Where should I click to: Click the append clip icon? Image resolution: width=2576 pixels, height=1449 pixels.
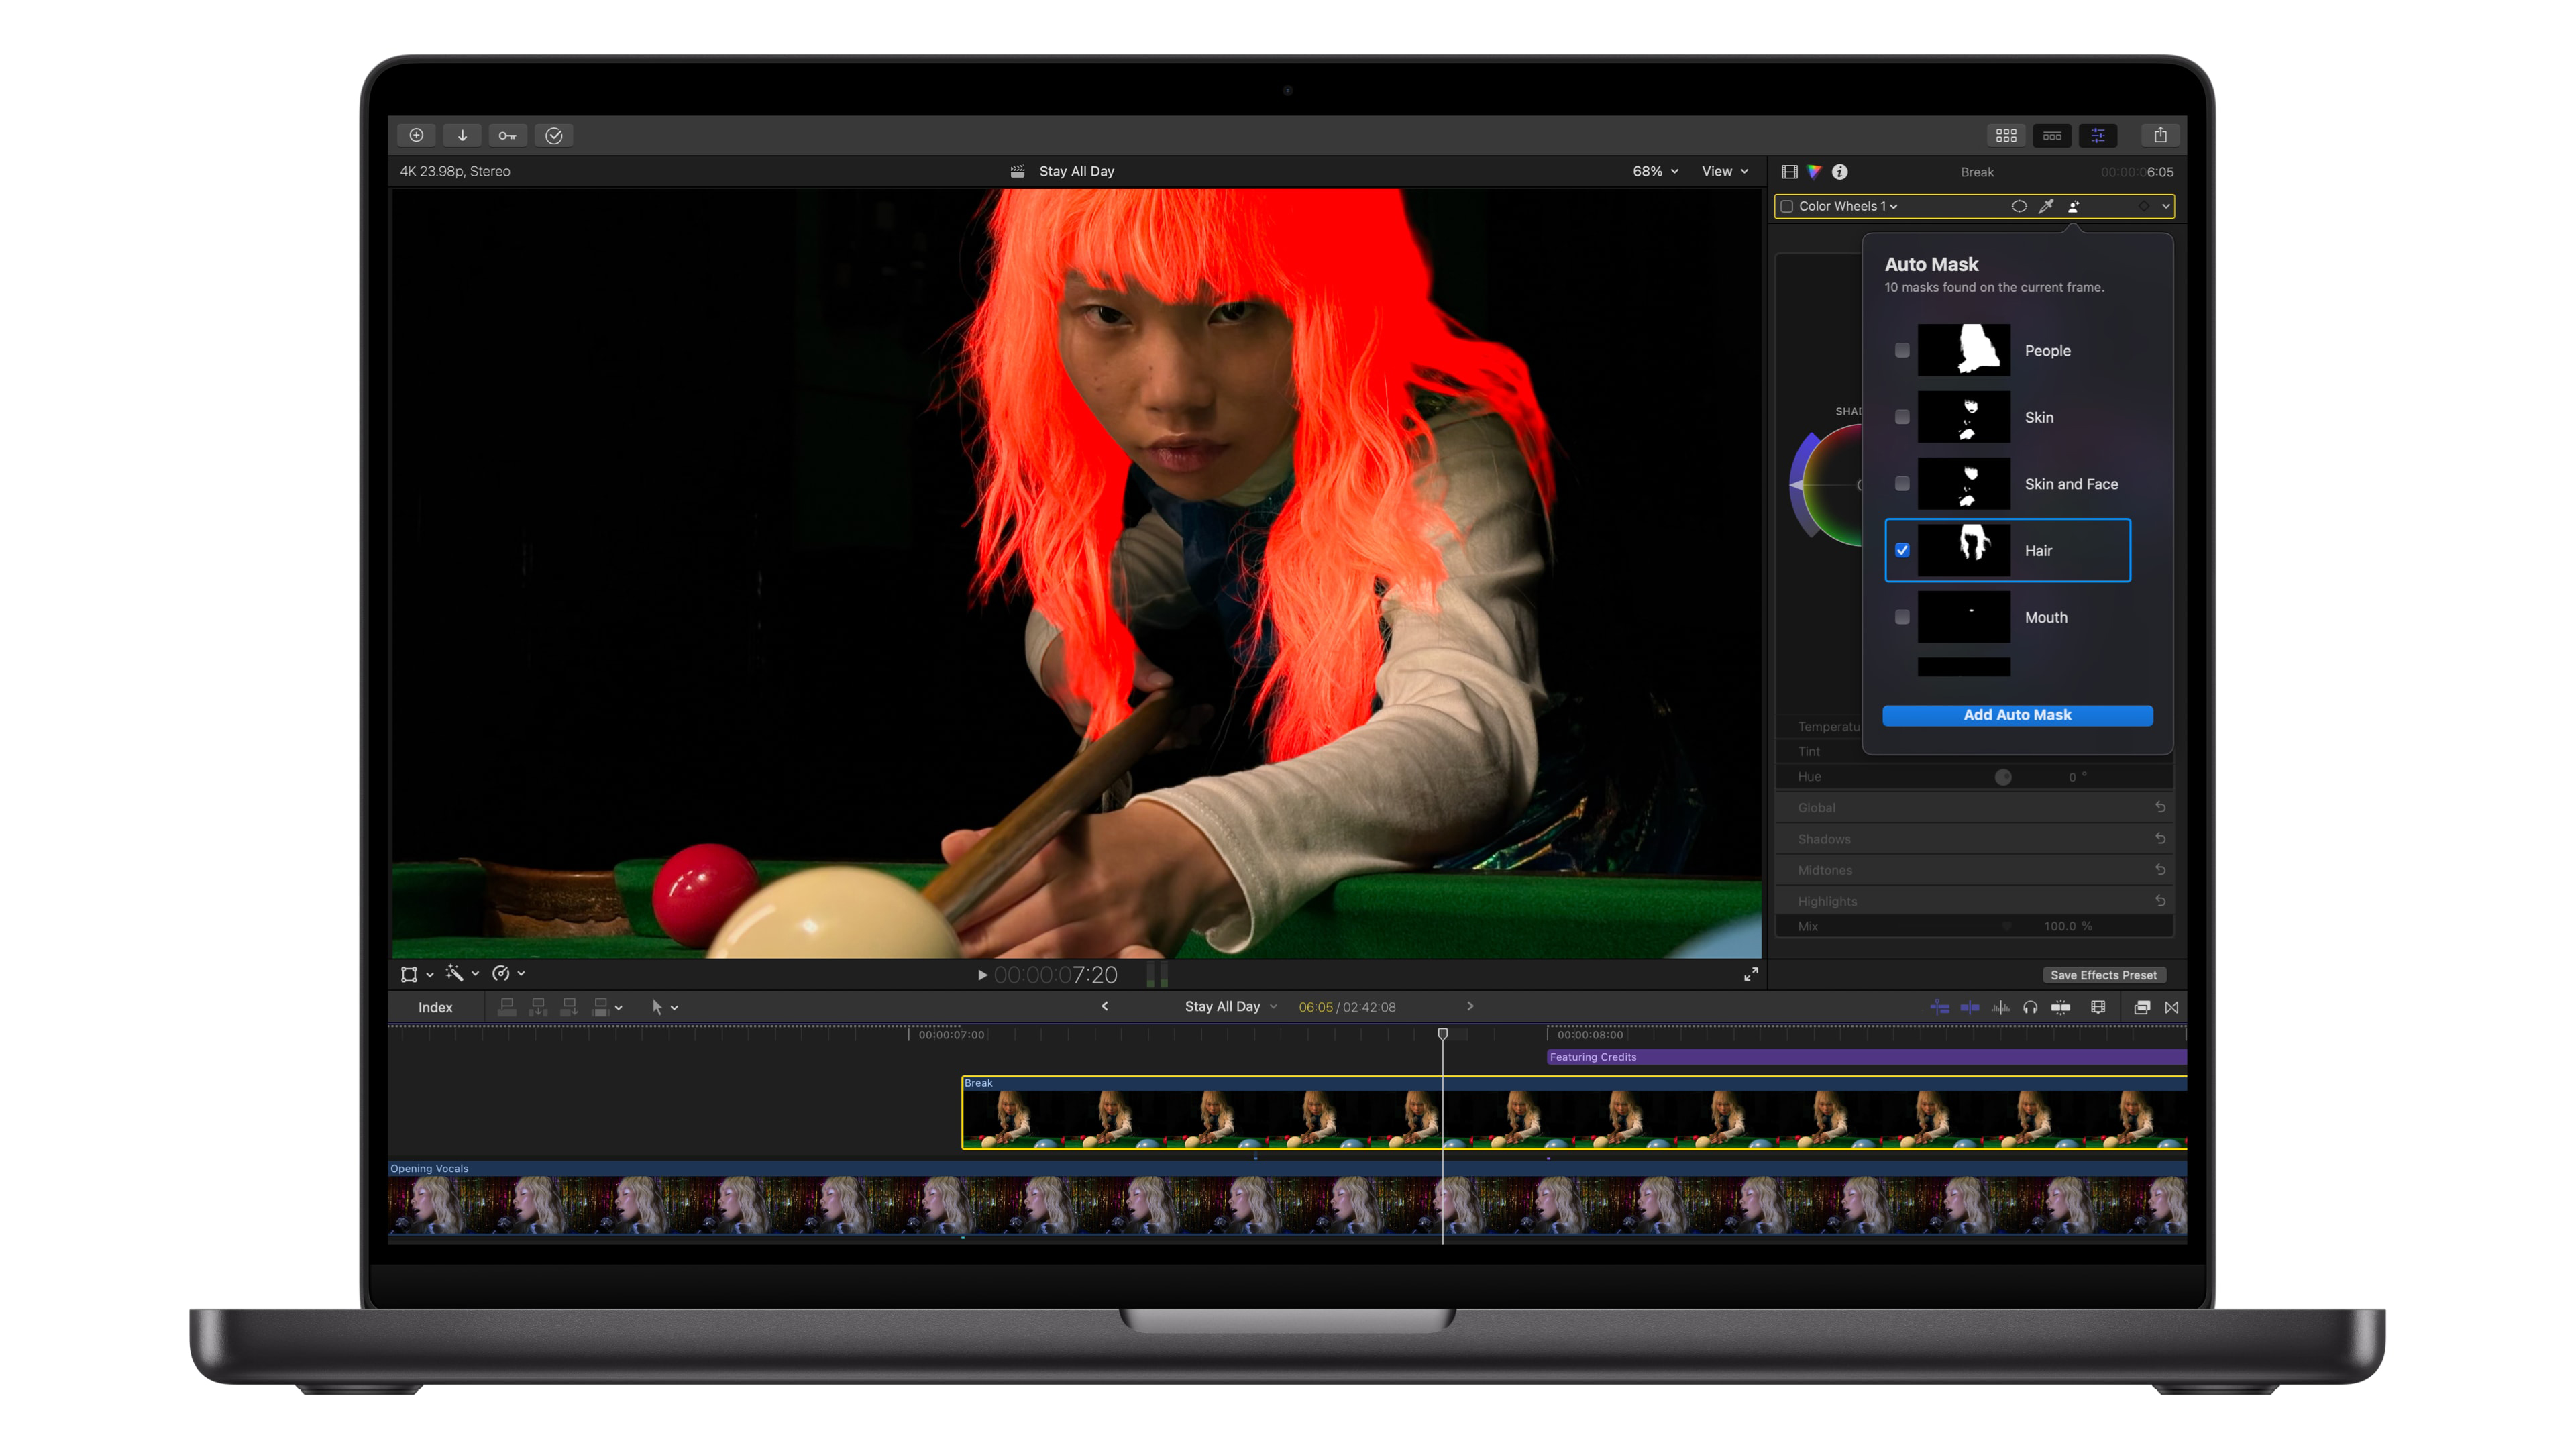pyautogui.click(x=569, y=1007)
